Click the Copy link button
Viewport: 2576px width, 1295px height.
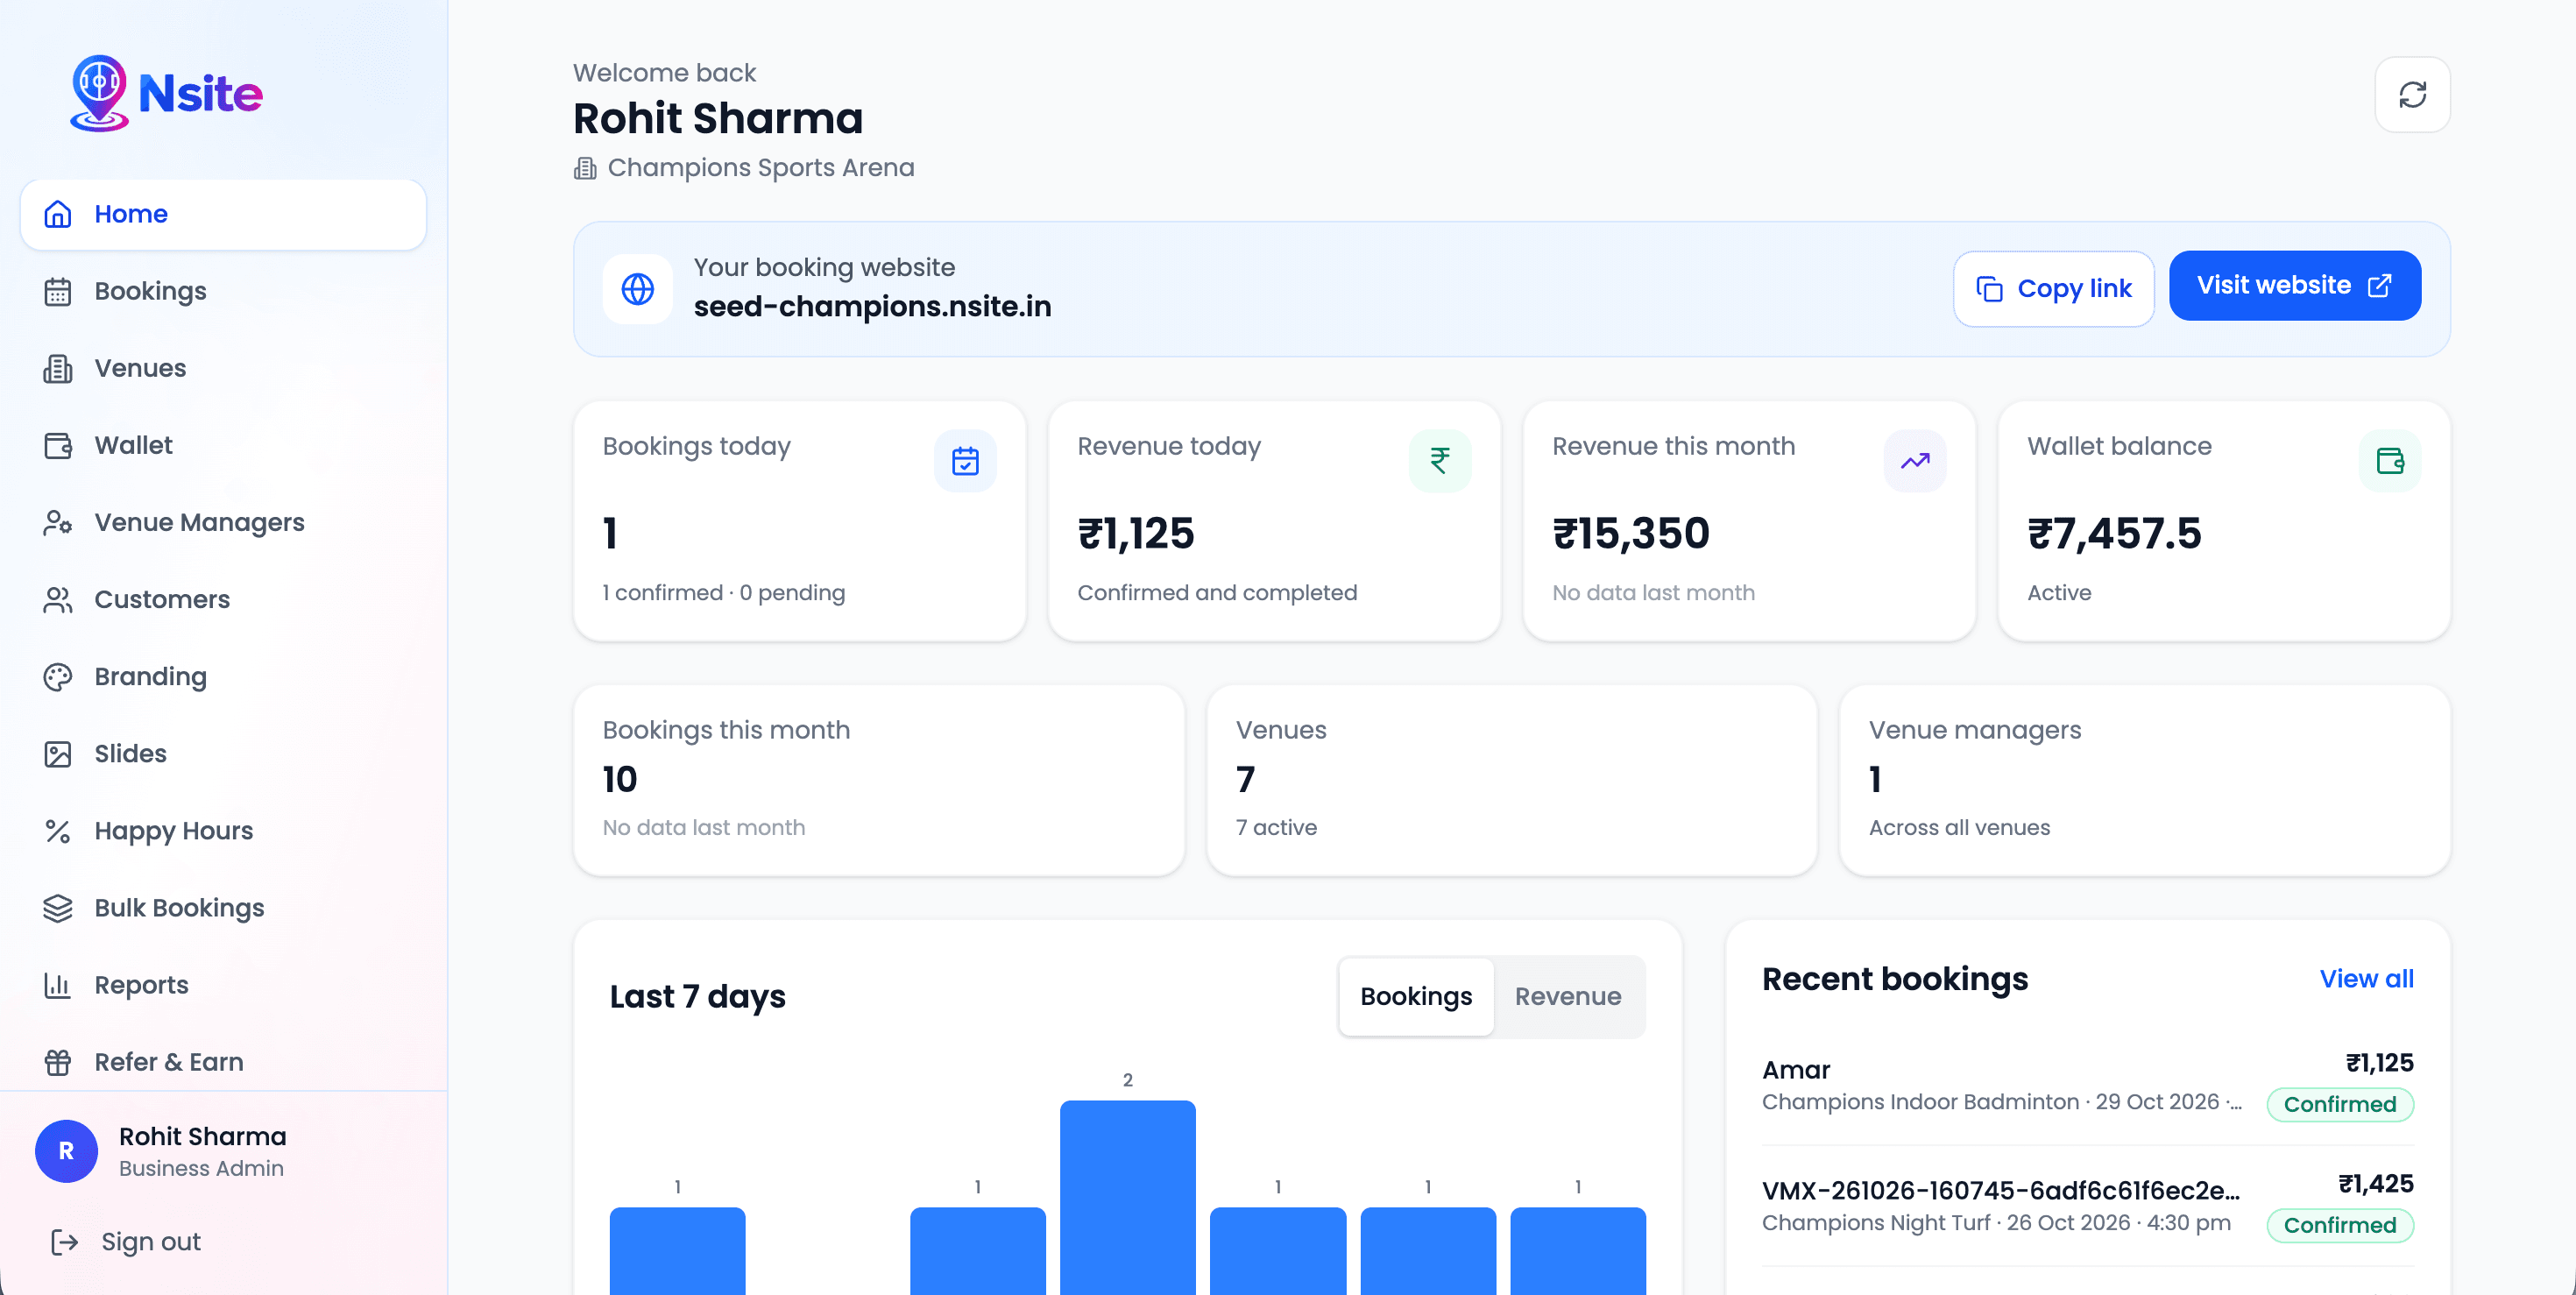pyautogui.click(x=2053, y=288)
